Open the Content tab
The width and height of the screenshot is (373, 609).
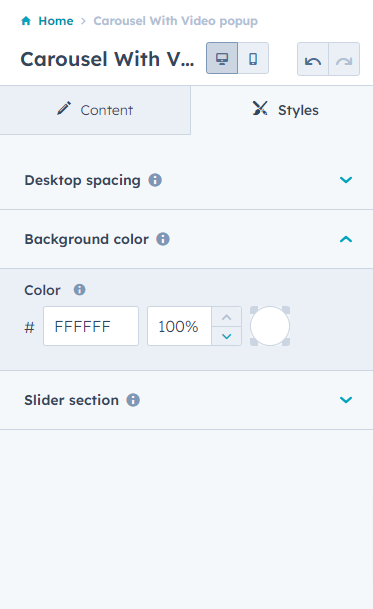[x=95, y=110]
